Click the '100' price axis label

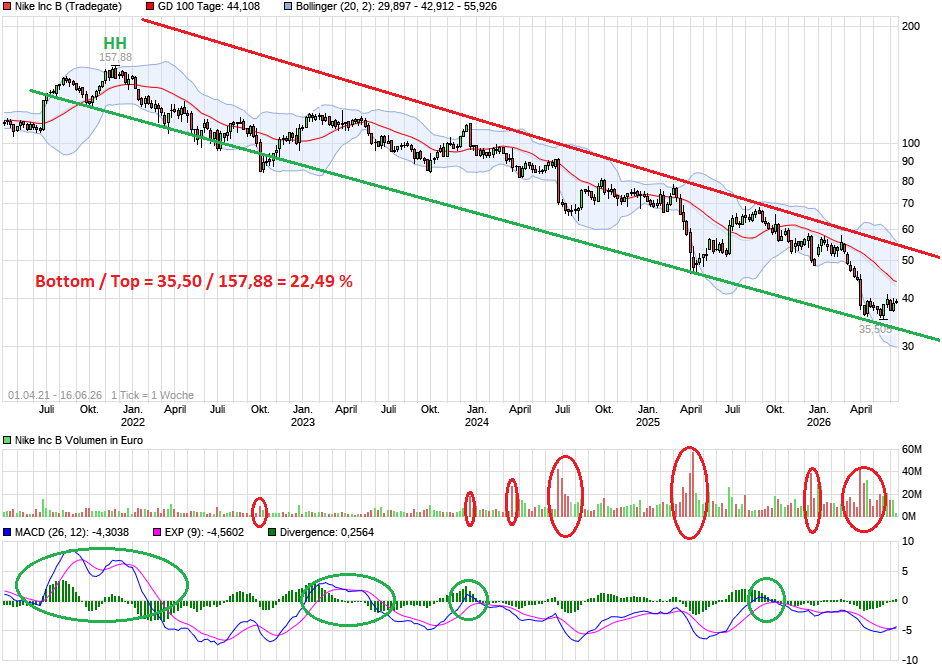tap(911, 143)
